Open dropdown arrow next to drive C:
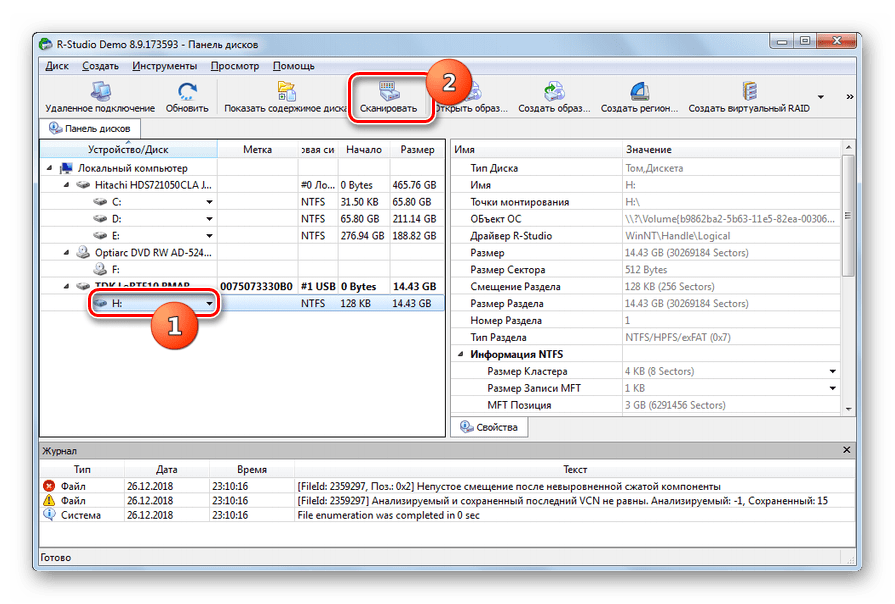This screenshot has width=895, height=604. (210, 202)
